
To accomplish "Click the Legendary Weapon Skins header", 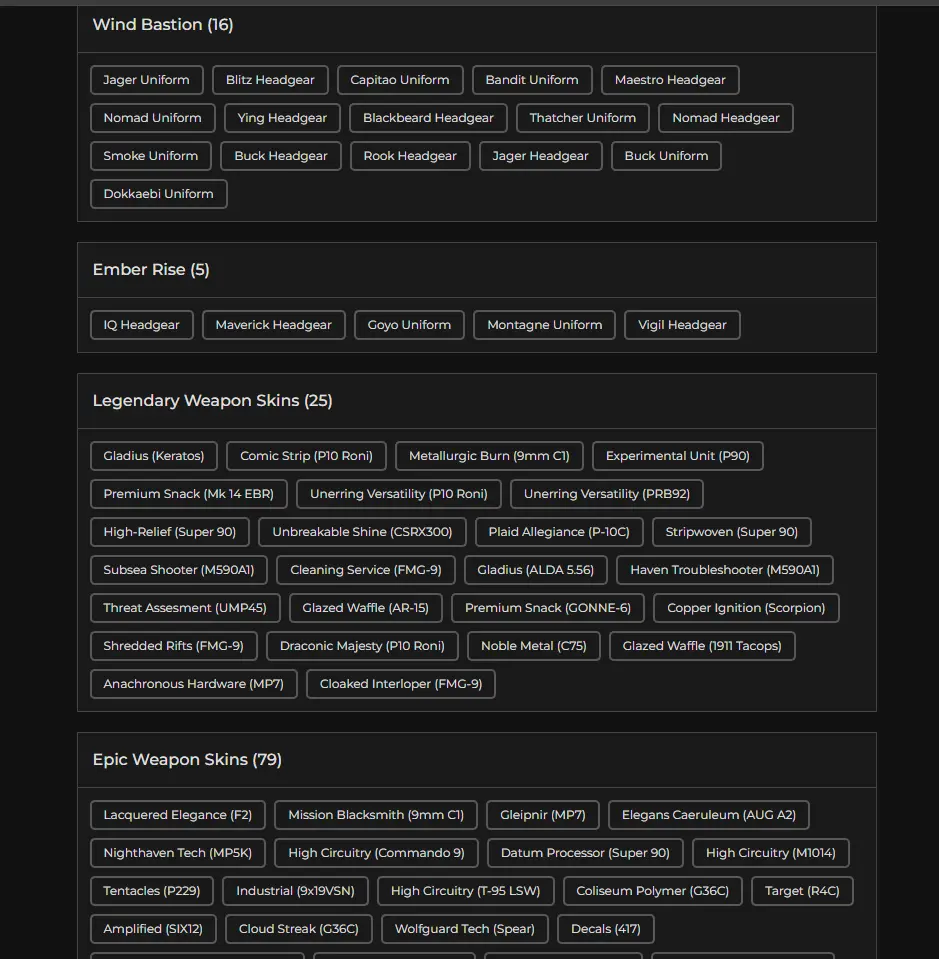I will 212,401.
